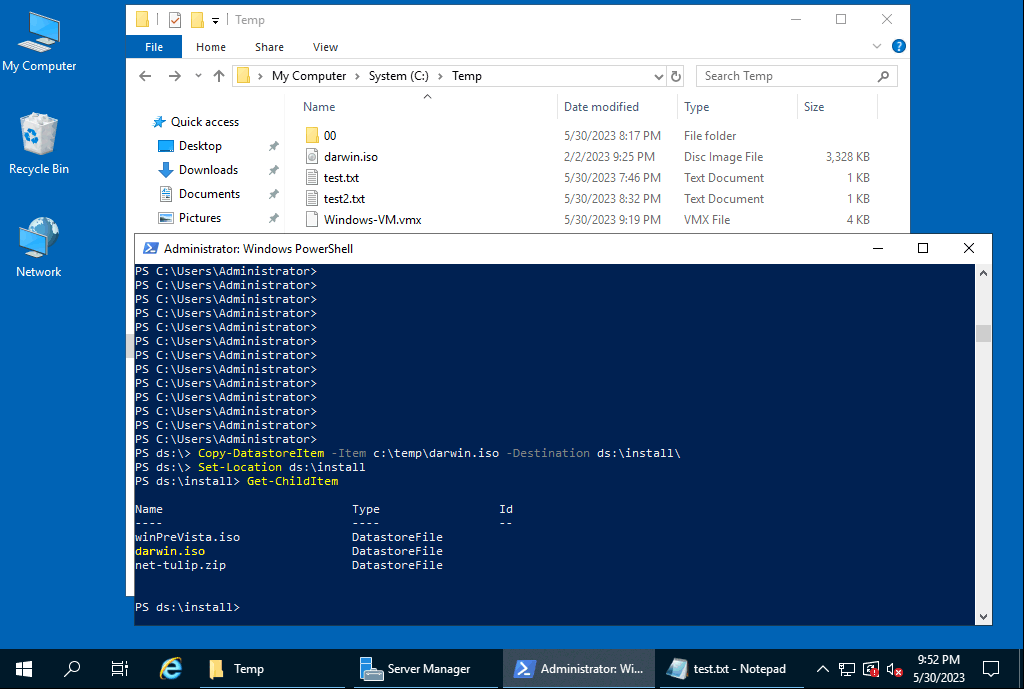The image size is (1024, 689).
Task: Switch to the View ribbon tab
Action: click(325, 47)
